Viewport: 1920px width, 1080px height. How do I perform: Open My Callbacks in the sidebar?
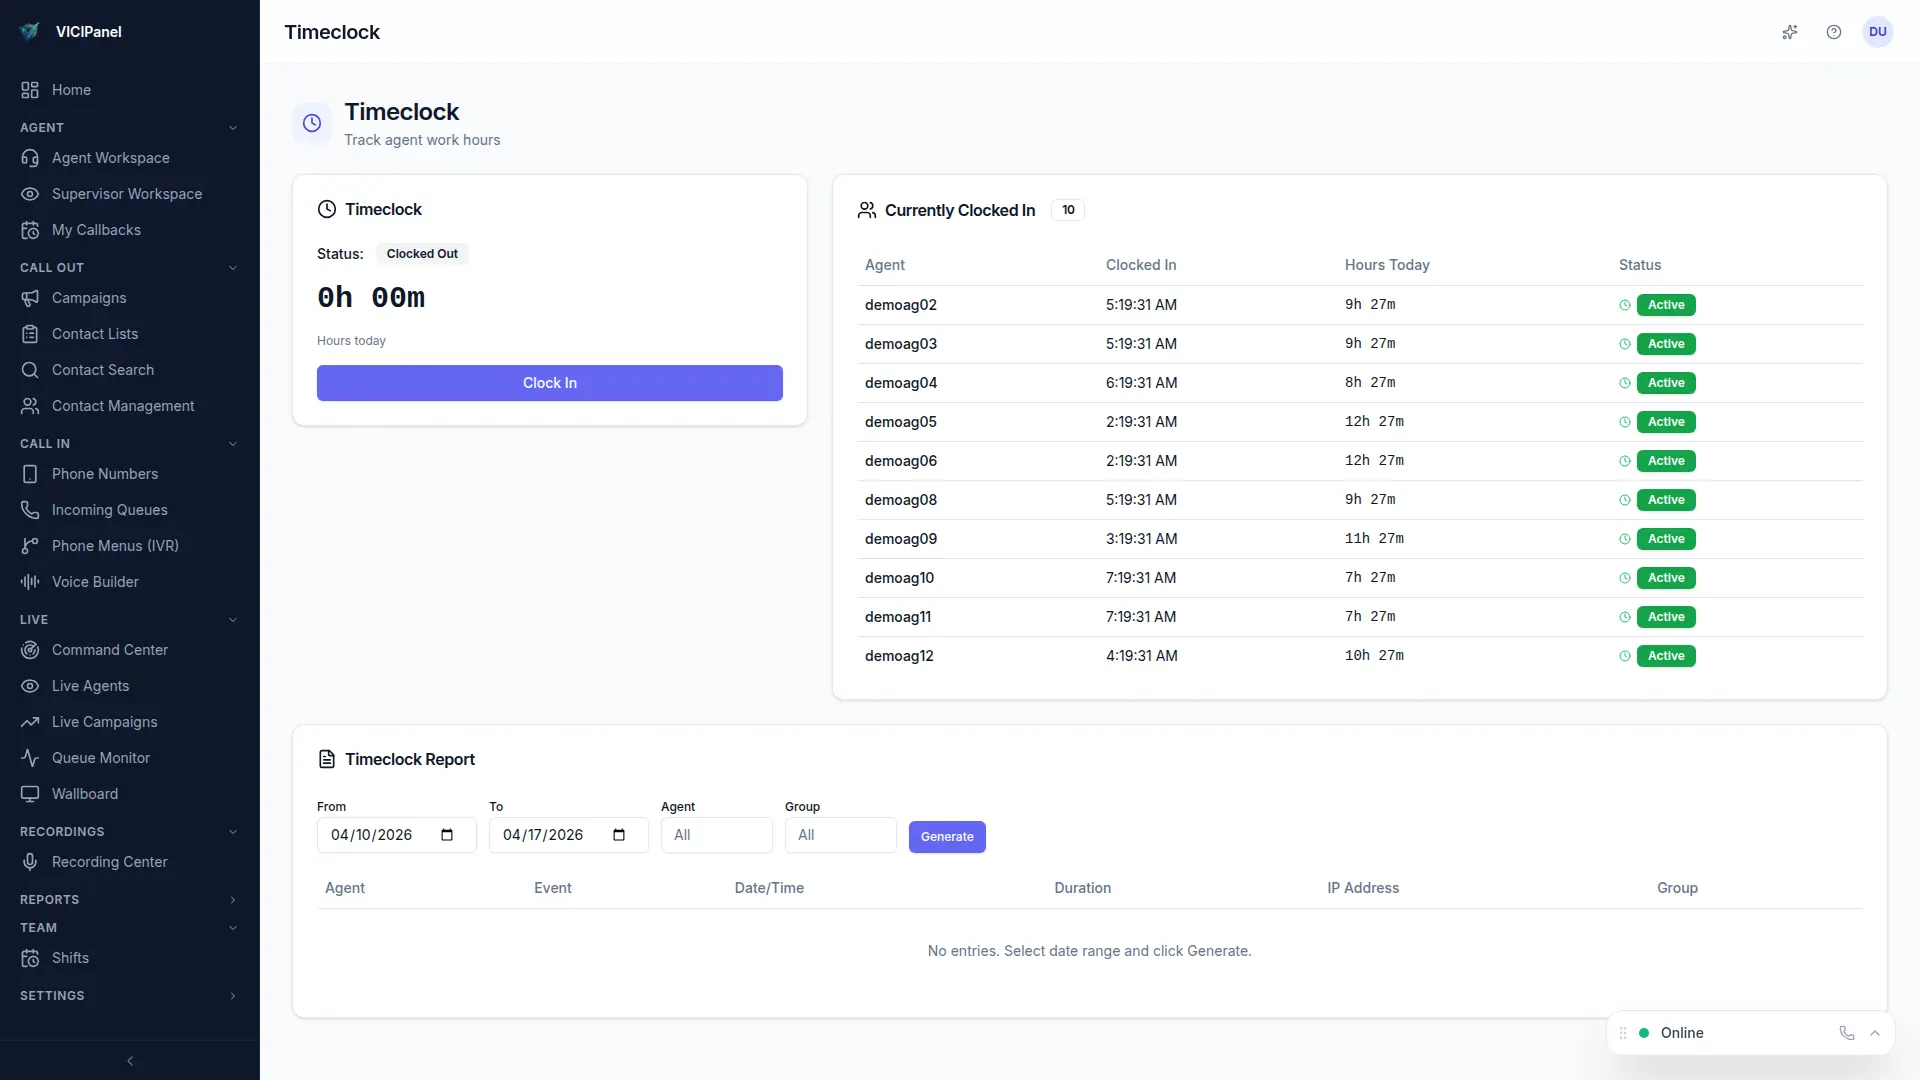[95, 230]
